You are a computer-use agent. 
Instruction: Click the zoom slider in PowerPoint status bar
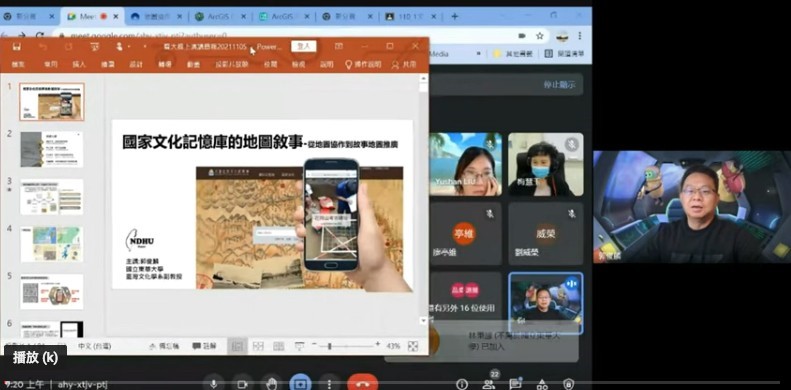click(x=346, y=346)
